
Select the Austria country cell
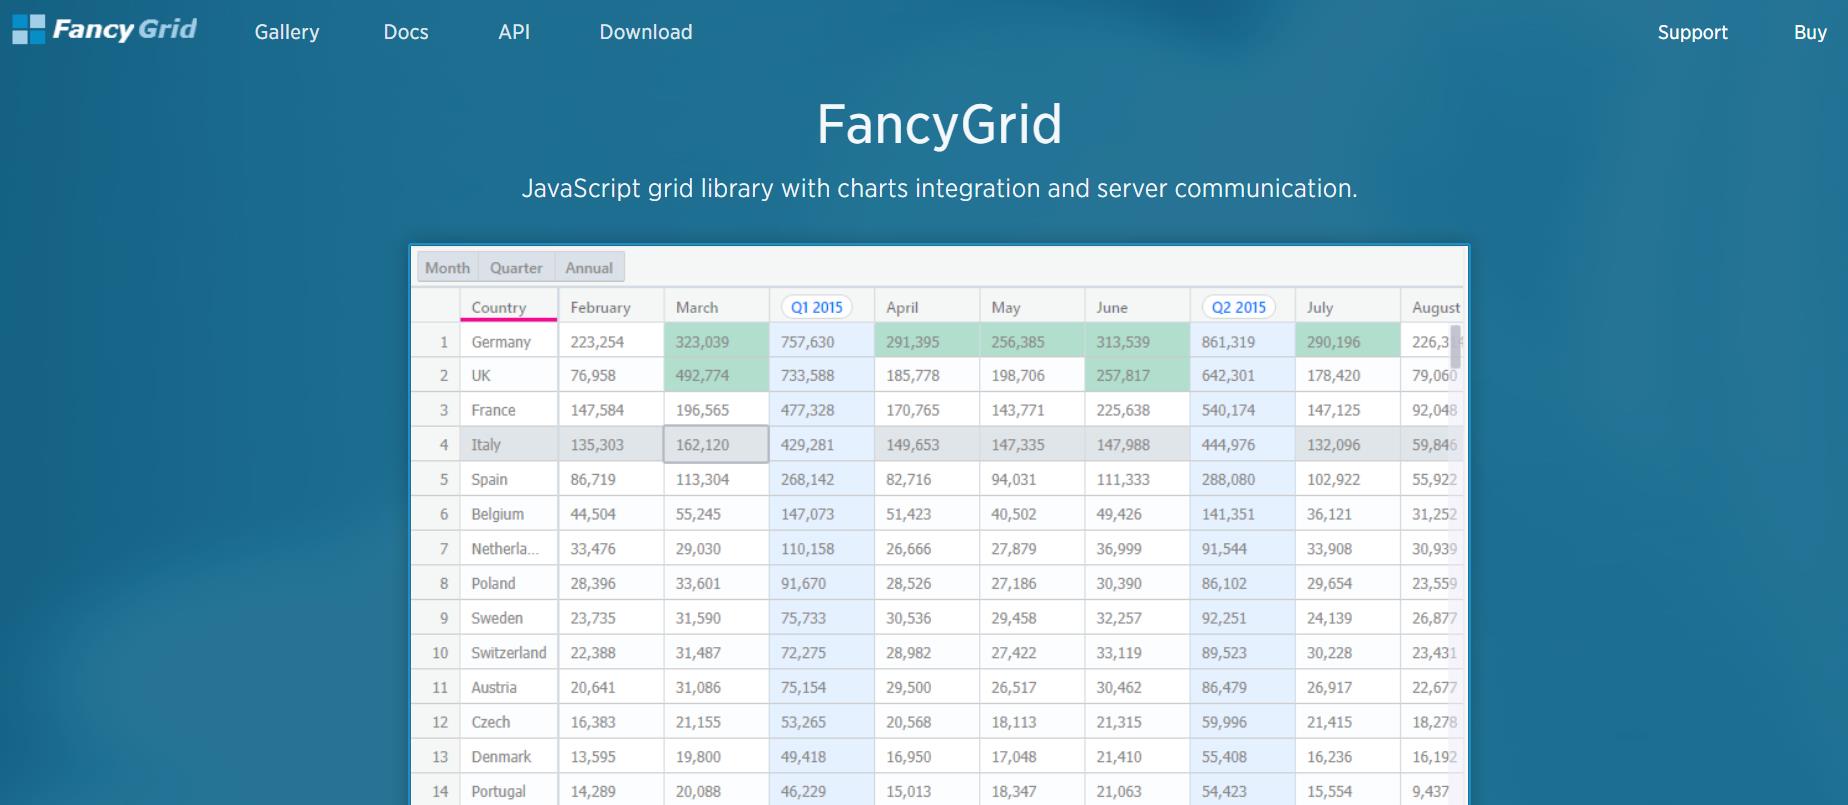pos(508,687)
